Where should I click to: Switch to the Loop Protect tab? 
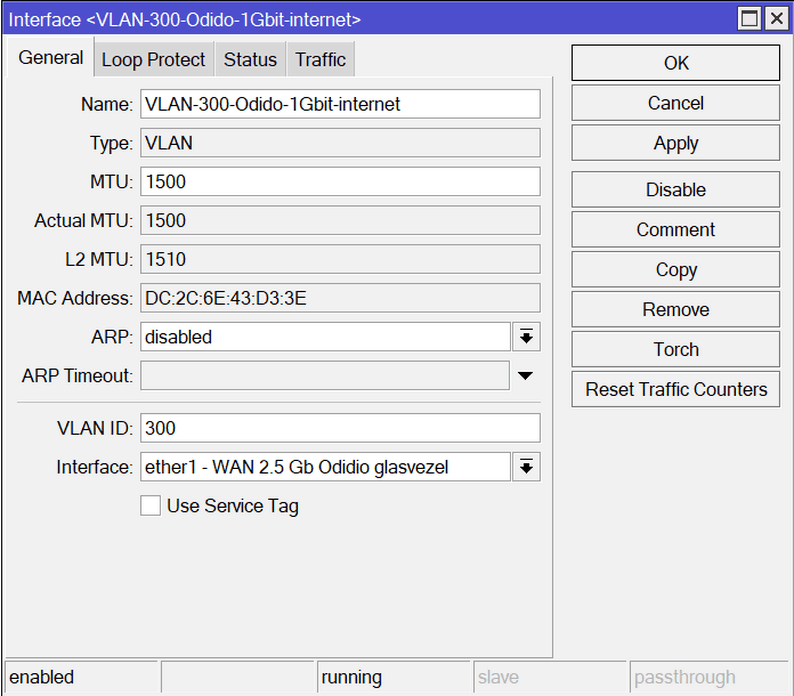pyautogui.click(x=153, y=60)
